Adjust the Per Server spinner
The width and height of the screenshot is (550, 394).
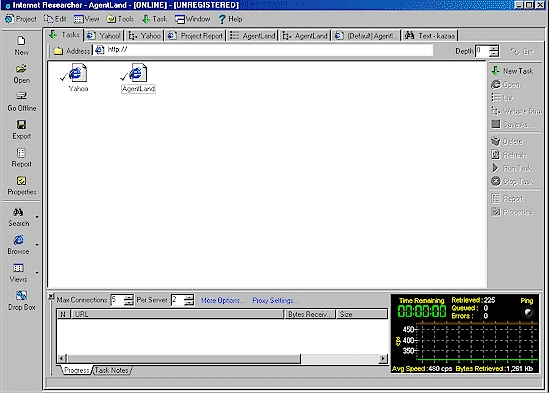189,300
